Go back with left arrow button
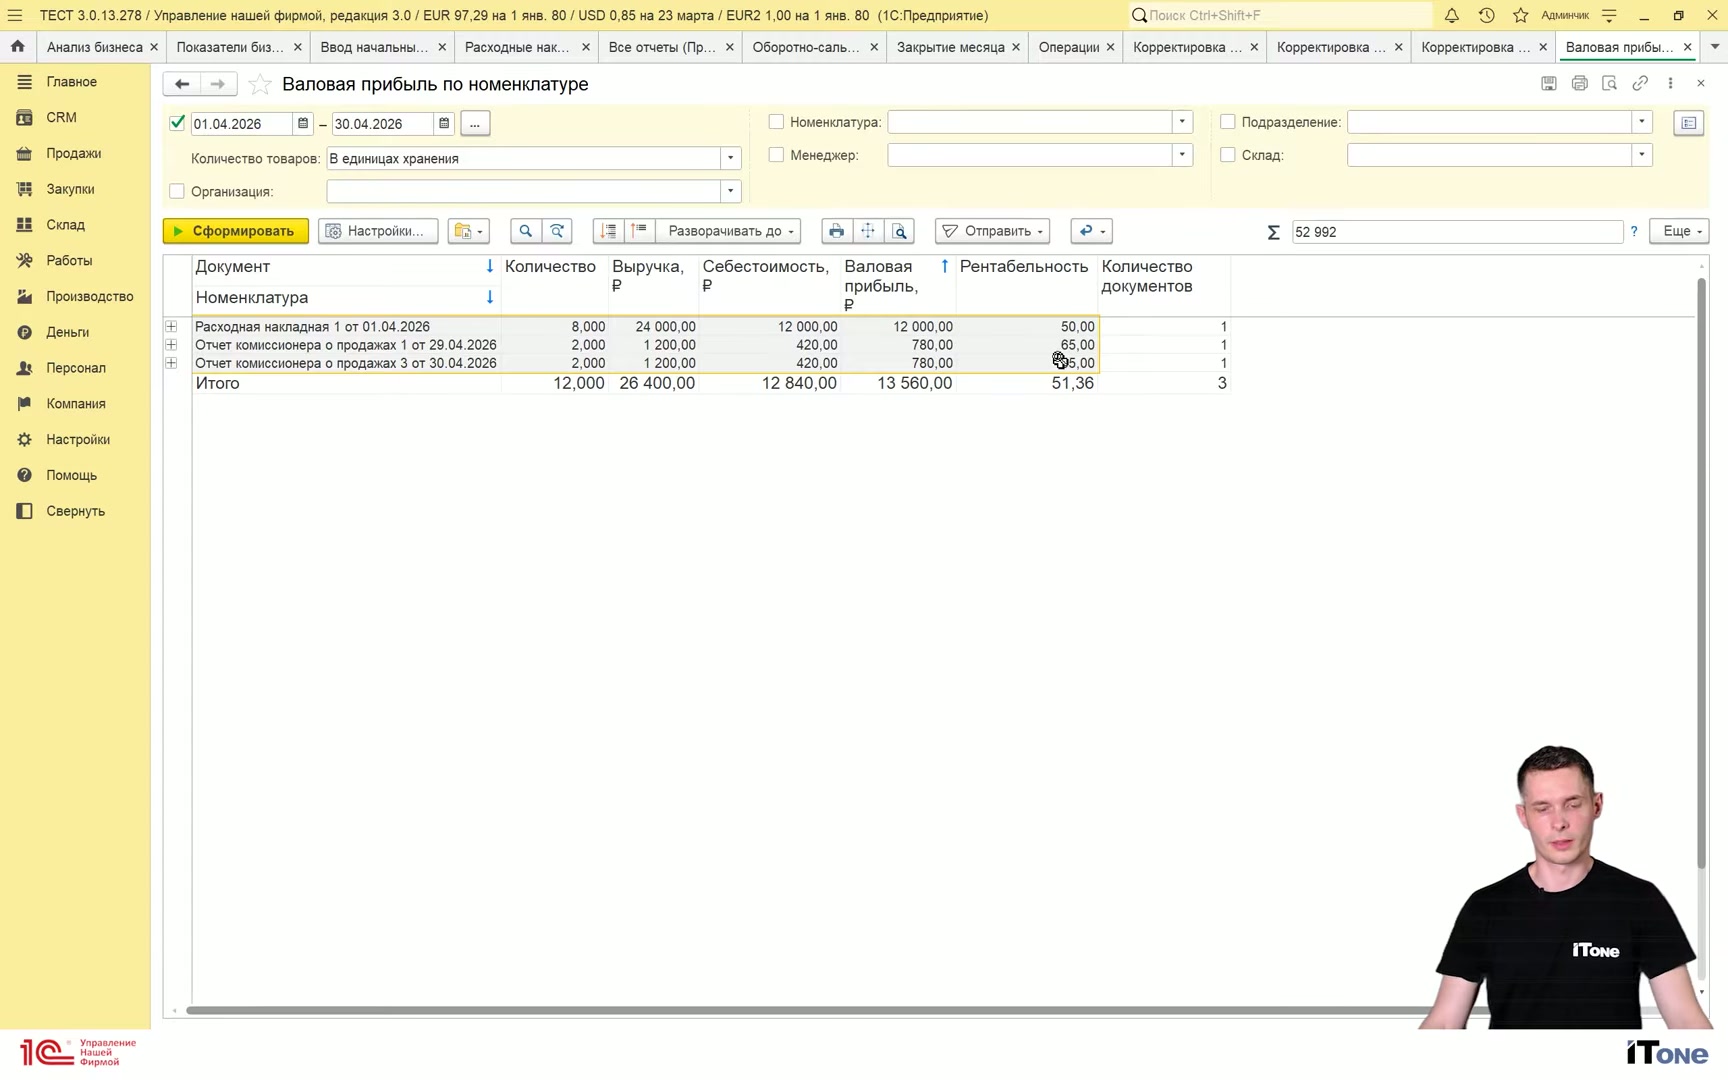The height and width of the screenshot is (1080, 1728). [x=182, y=84]
